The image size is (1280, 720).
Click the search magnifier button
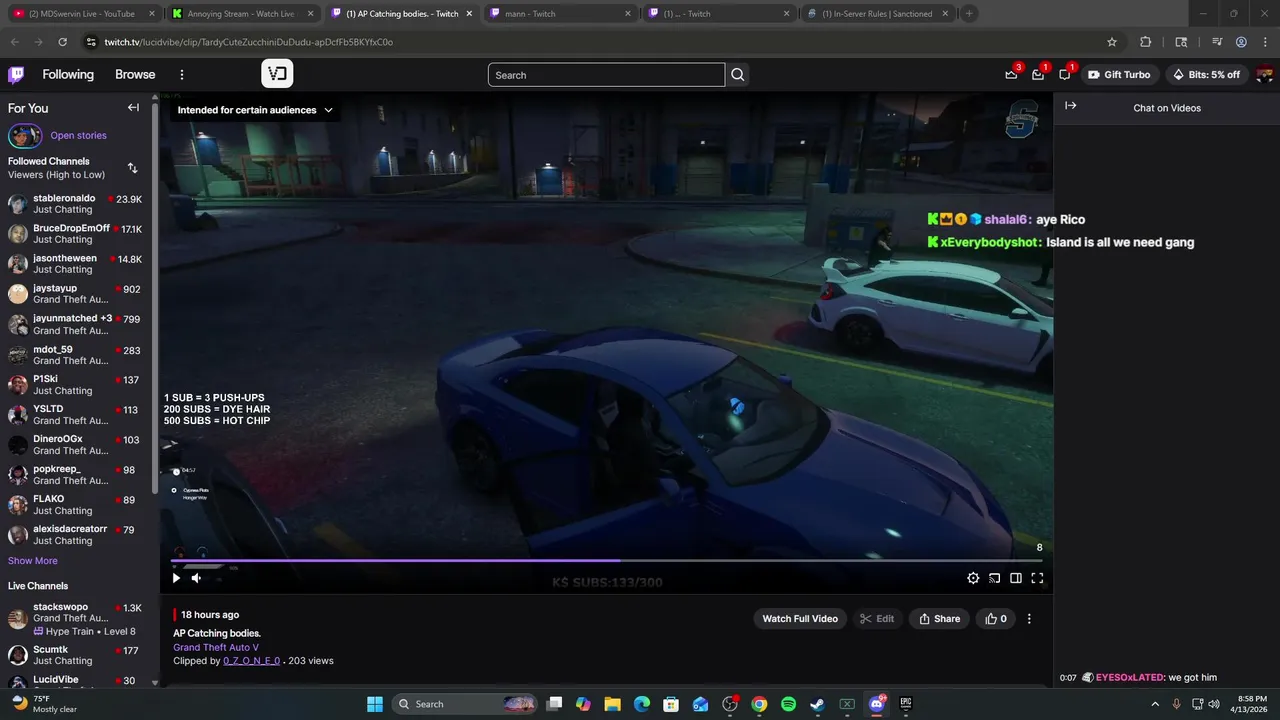click(738, 75)
